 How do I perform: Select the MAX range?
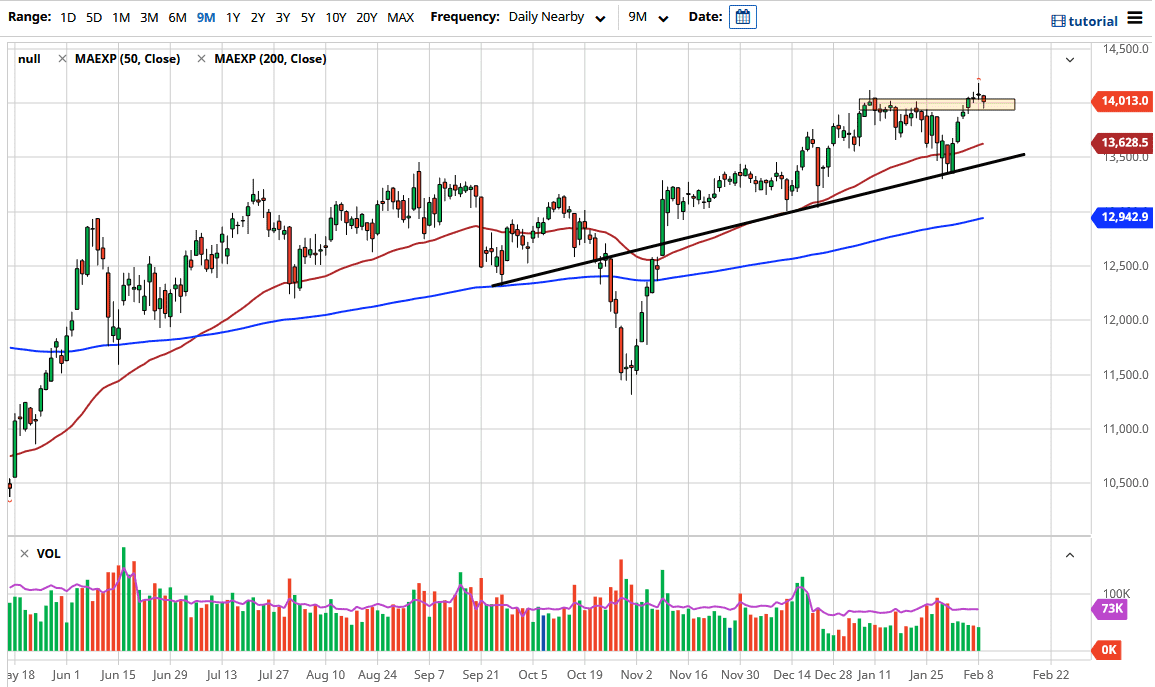400,17
